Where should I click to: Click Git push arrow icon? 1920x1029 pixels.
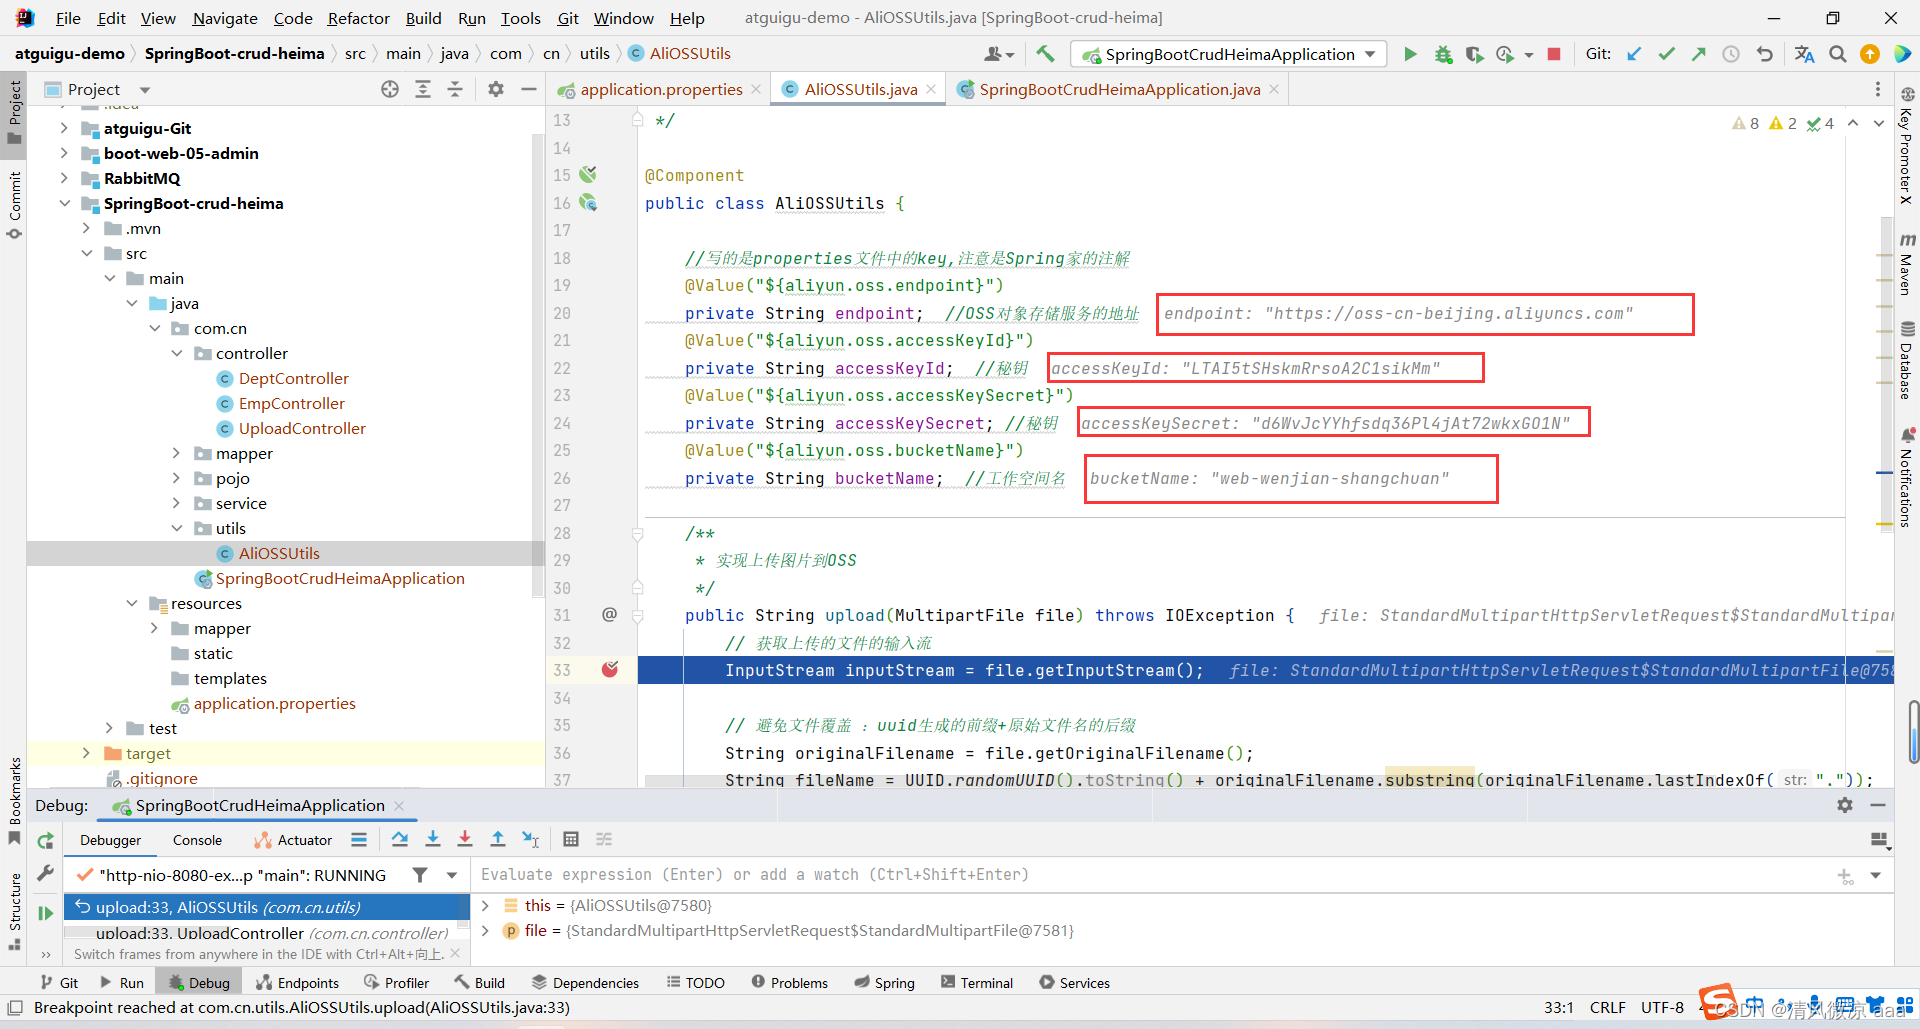click(1698, 54)
